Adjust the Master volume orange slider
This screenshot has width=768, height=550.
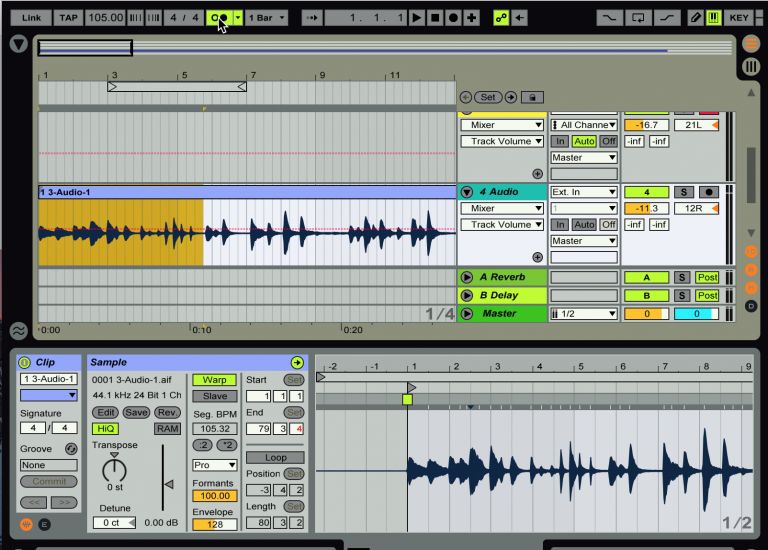(x=647, y=314)
